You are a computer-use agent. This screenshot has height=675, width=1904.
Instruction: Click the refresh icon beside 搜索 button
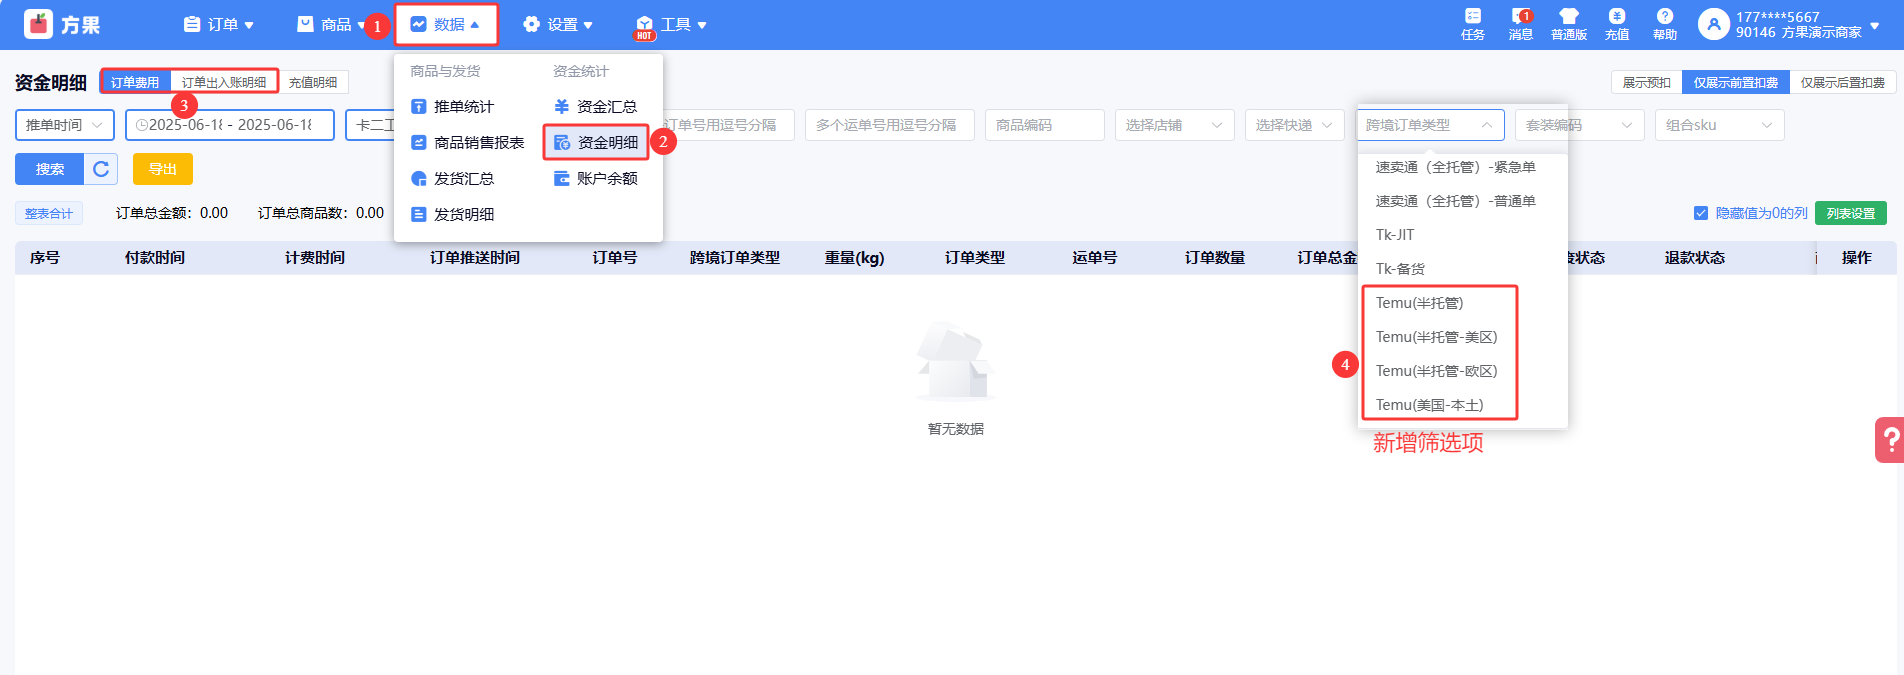coord(101,169)
